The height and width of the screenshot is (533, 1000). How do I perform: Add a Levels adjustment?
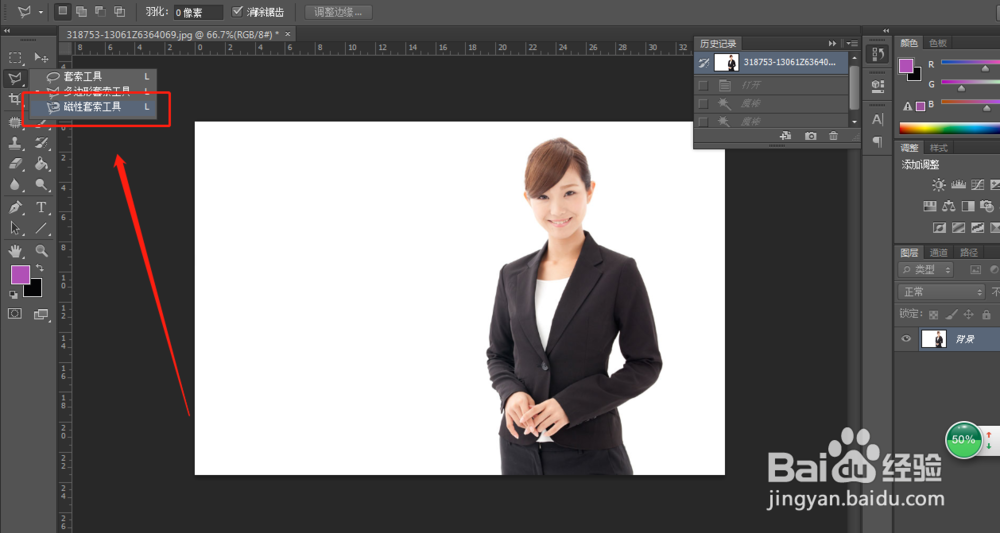click(x=958, y=185)
